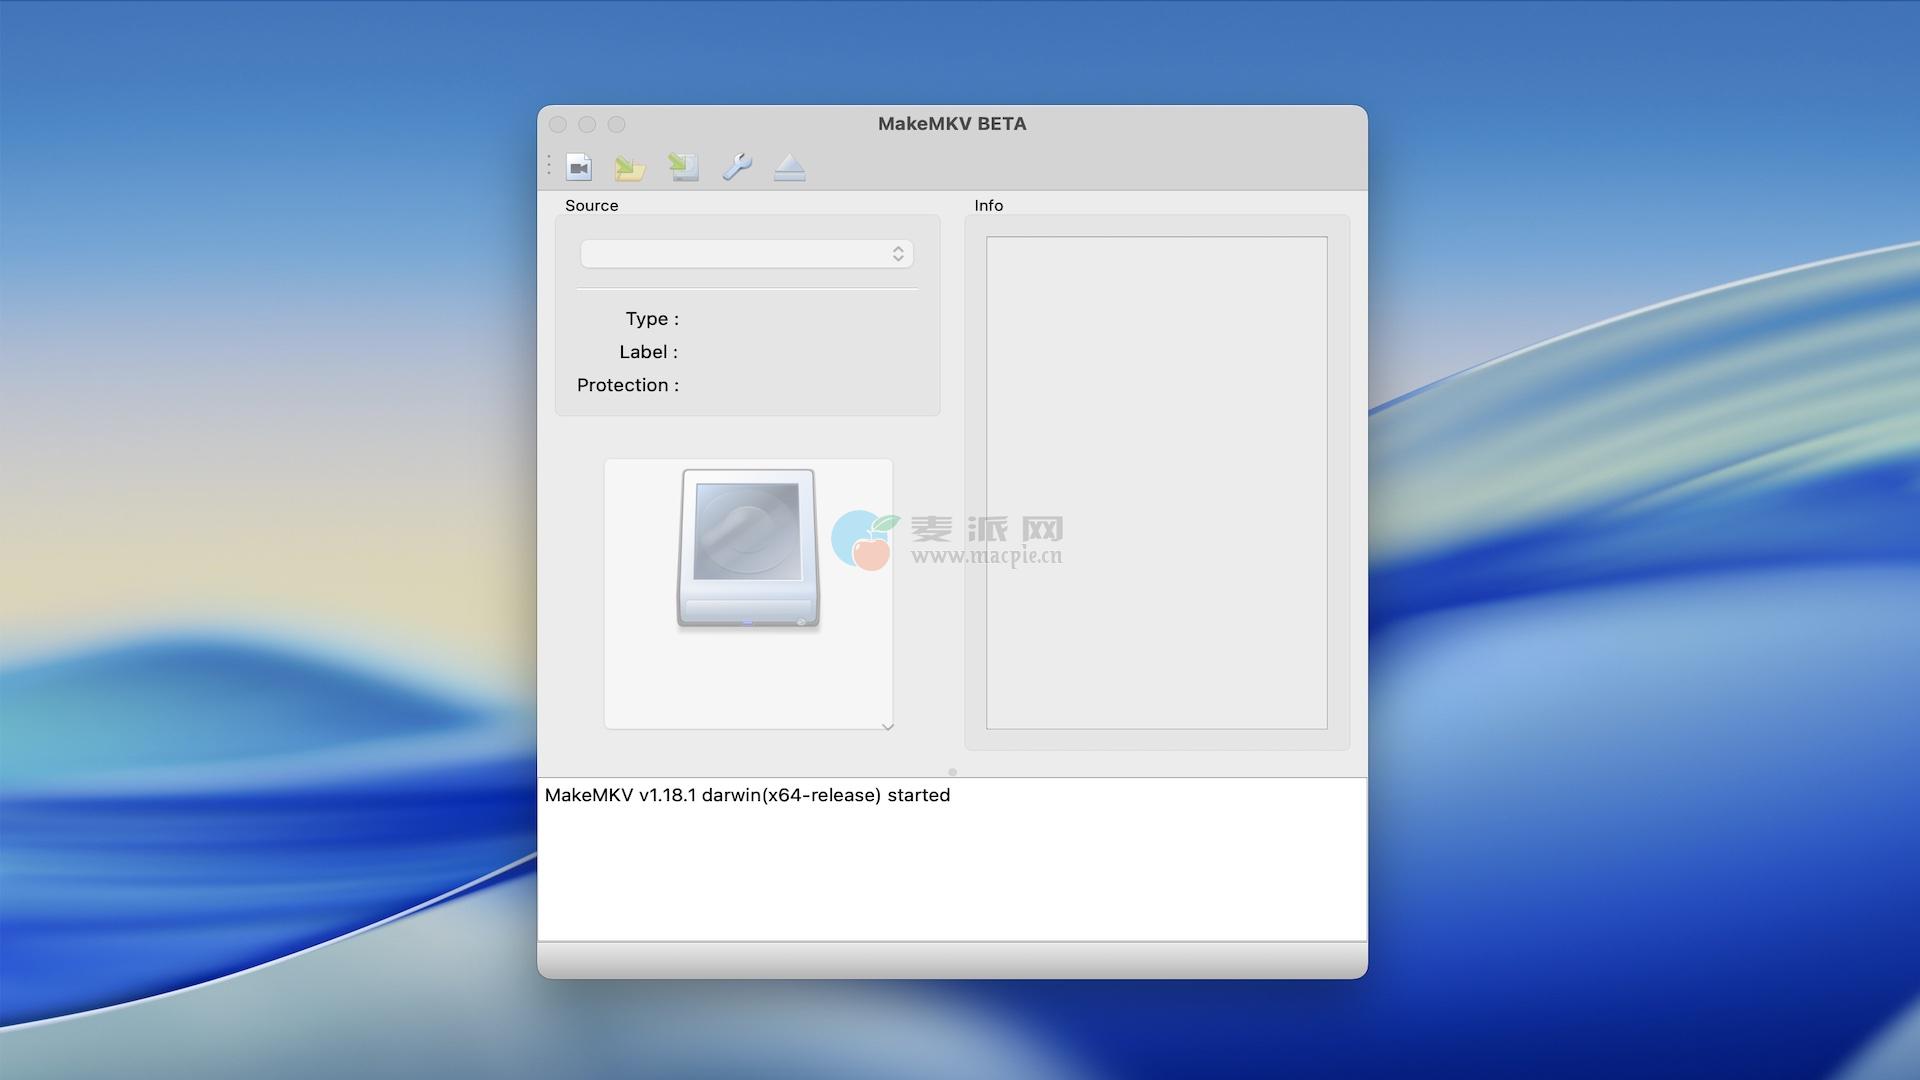The width and height of the screenshot is (1920, 1080).
Task: Zoom the MakeMKV window
Action: pyautogui.click(x=617, y=124)
